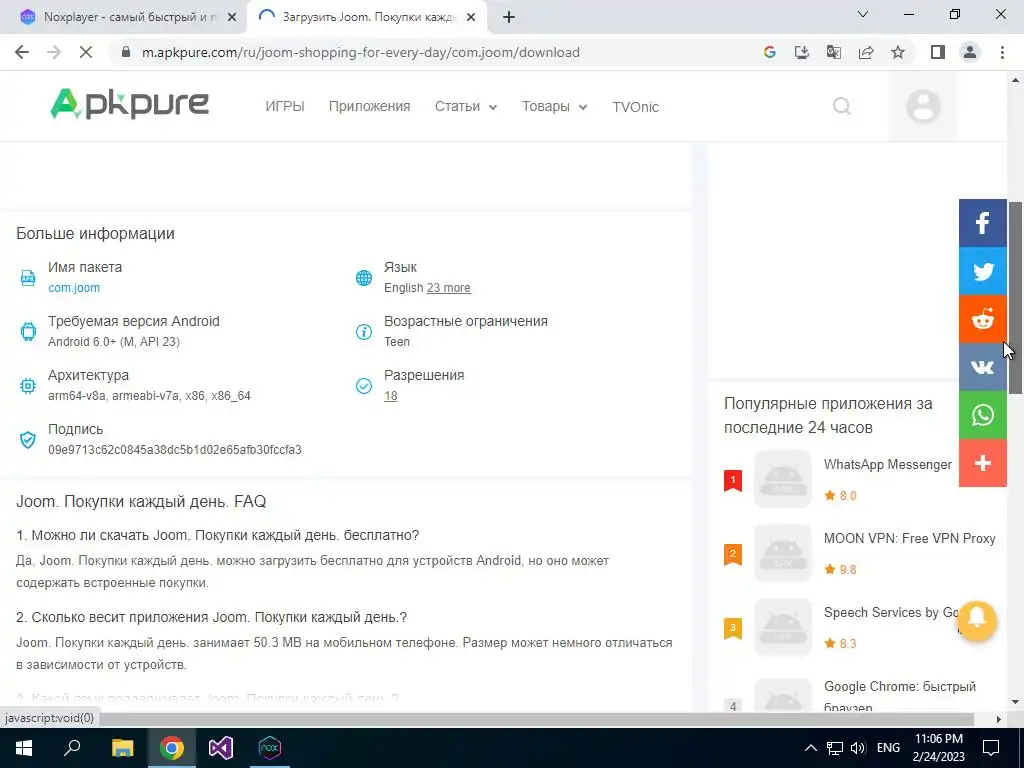Open Windows Start menu
1024x768 pixels.
pos(24,748)
